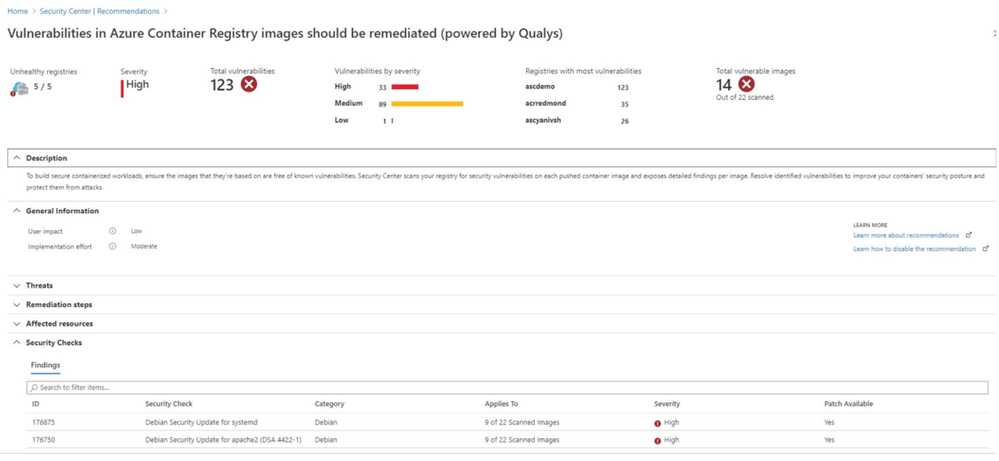The height and width of the screenshot is (461, 999).
Task: Sort by the Security Check column header
Action: point(169,404)
